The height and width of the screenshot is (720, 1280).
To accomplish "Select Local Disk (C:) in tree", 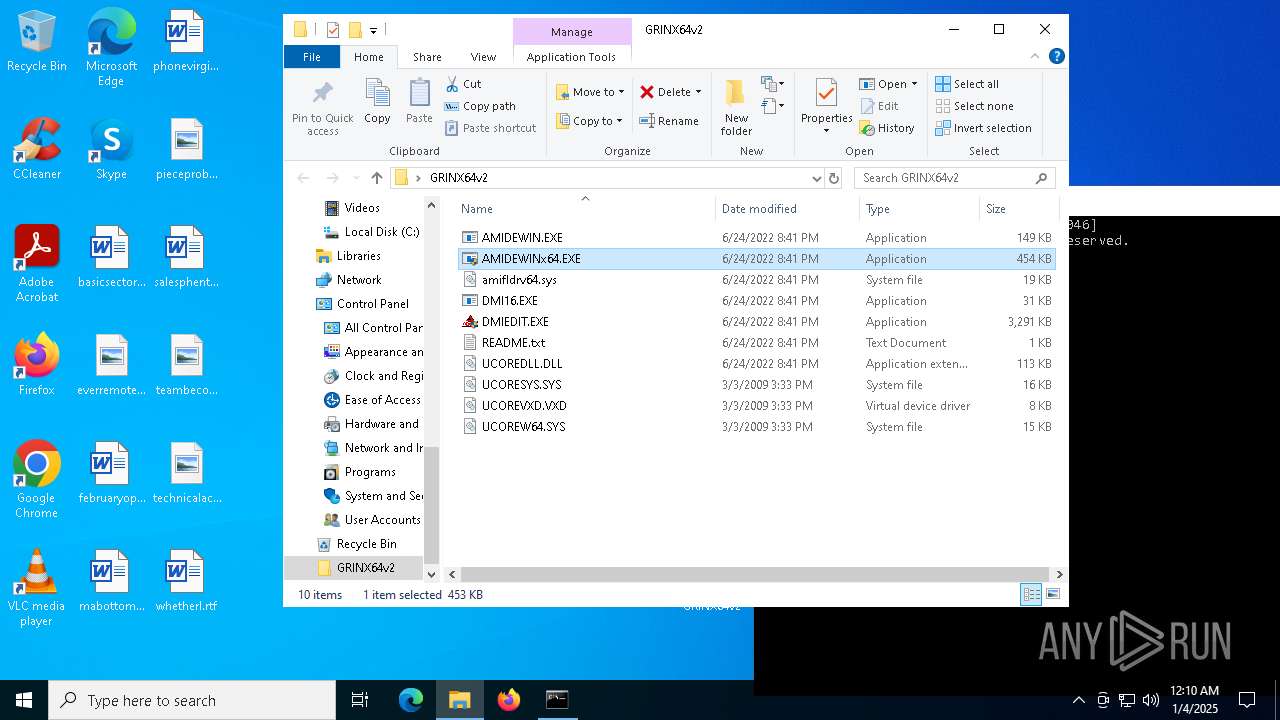I will click(372, 232).
